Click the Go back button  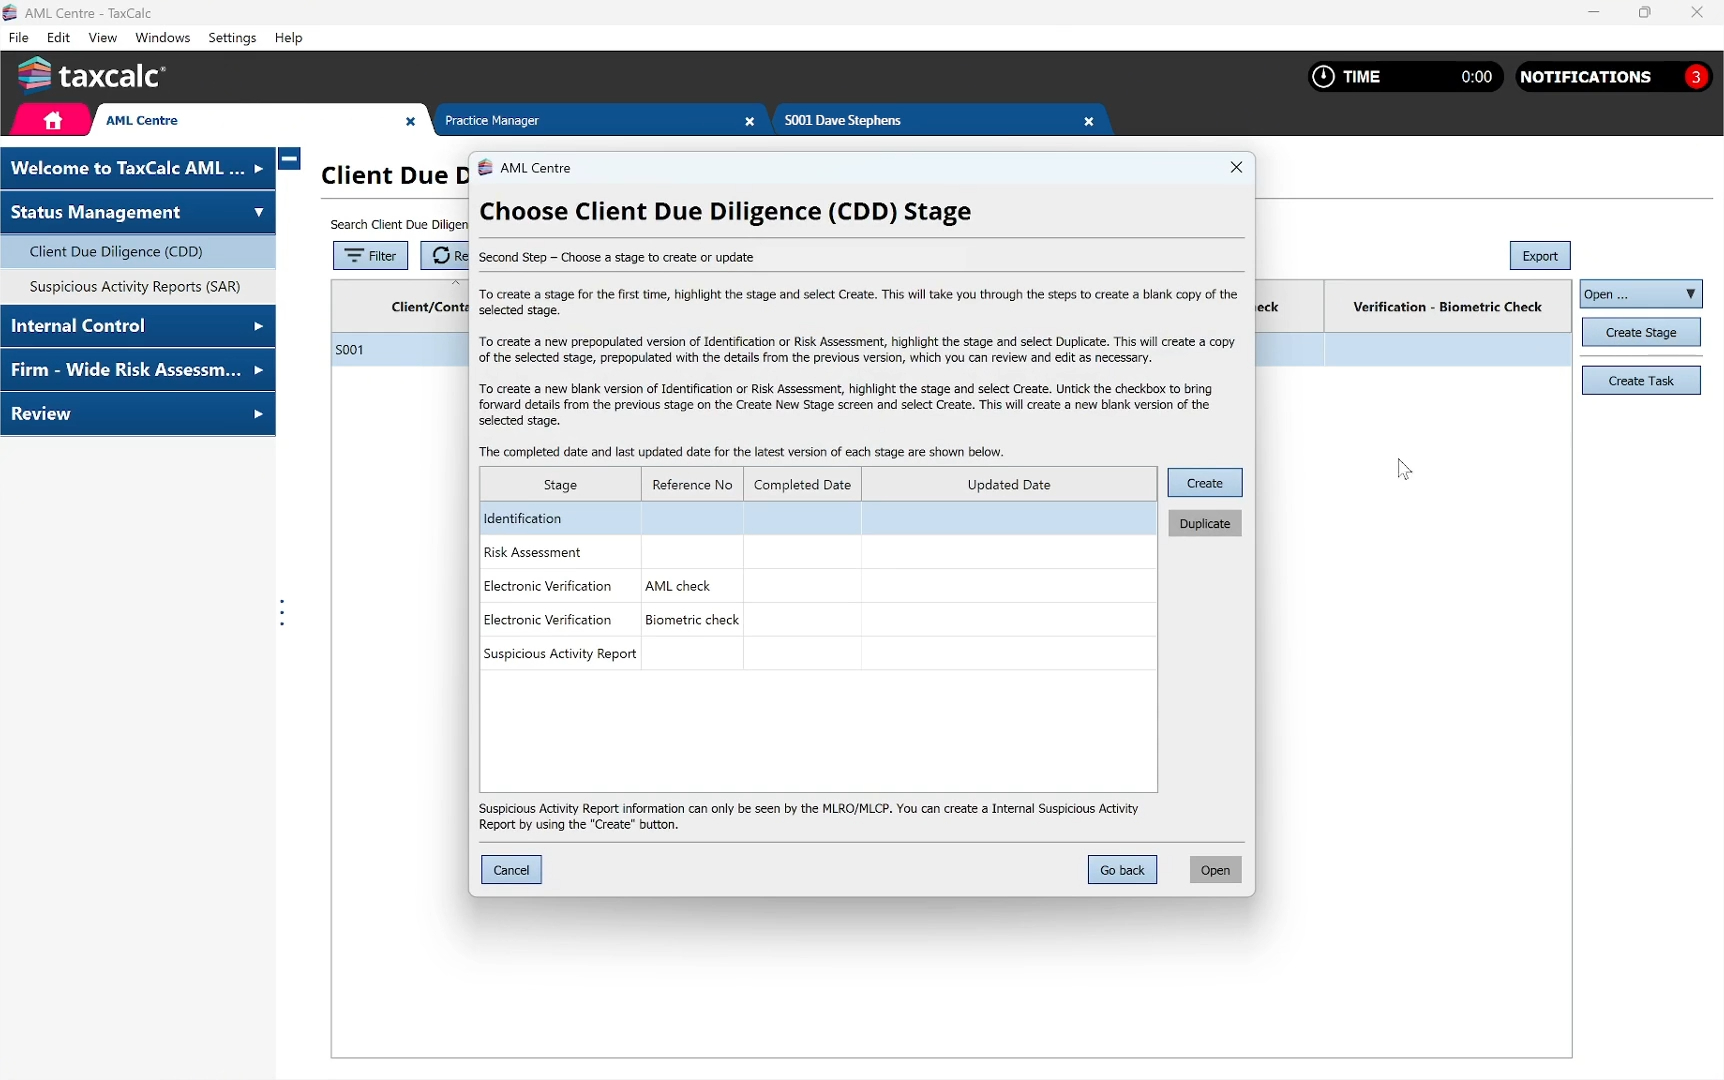(1122, 870)
